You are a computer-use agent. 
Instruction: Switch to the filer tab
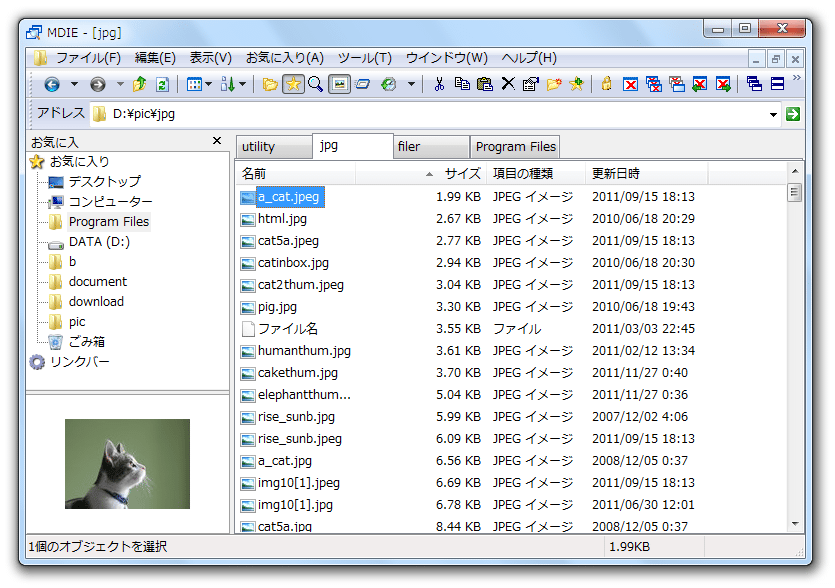(x=431, y=147)
